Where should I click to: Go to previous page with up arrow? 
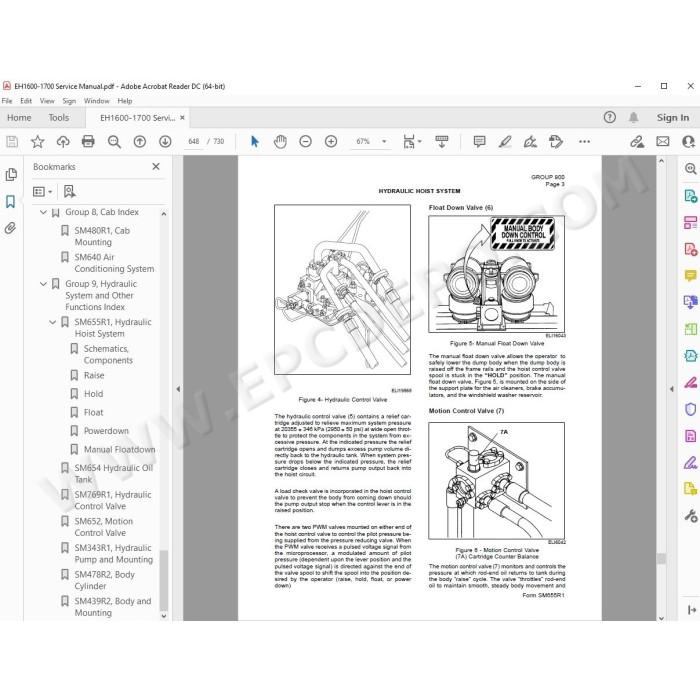pos(140,142)
